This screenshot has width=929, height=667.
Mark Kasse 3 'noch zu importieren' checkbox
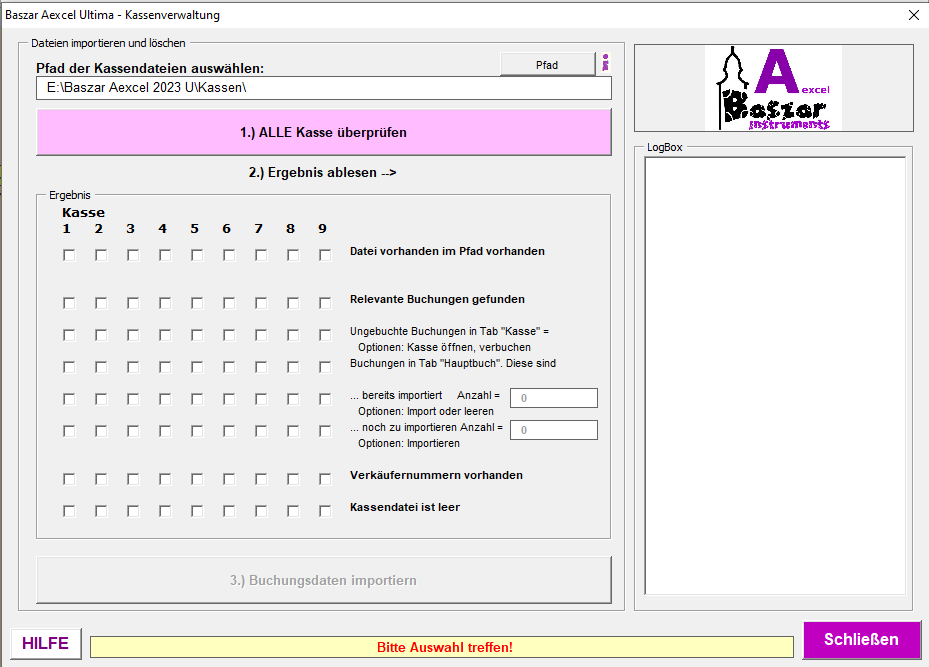(133, 431)
